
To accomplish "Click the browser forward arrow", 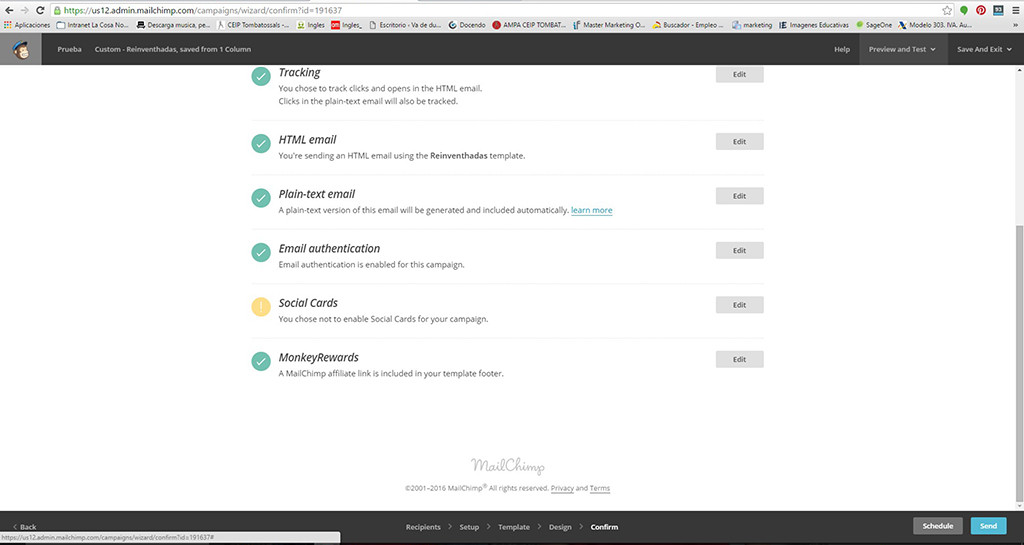I will 25,10.
